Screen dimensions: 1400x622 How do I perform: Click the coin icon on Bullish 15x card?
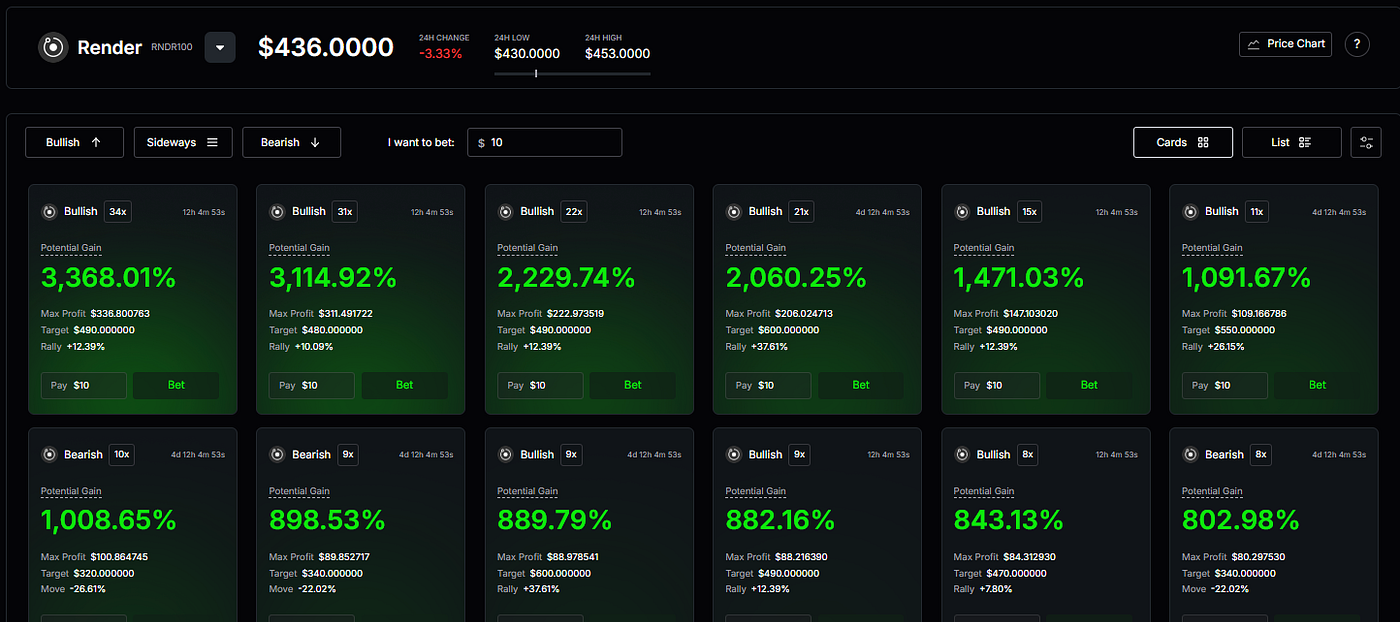pos(962,211)
